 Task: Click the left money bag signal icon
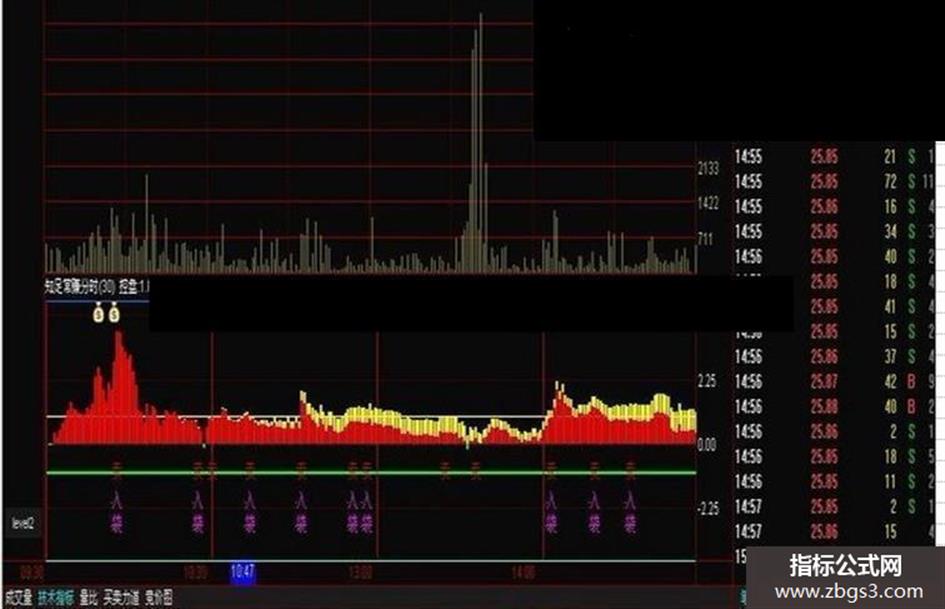99,315
